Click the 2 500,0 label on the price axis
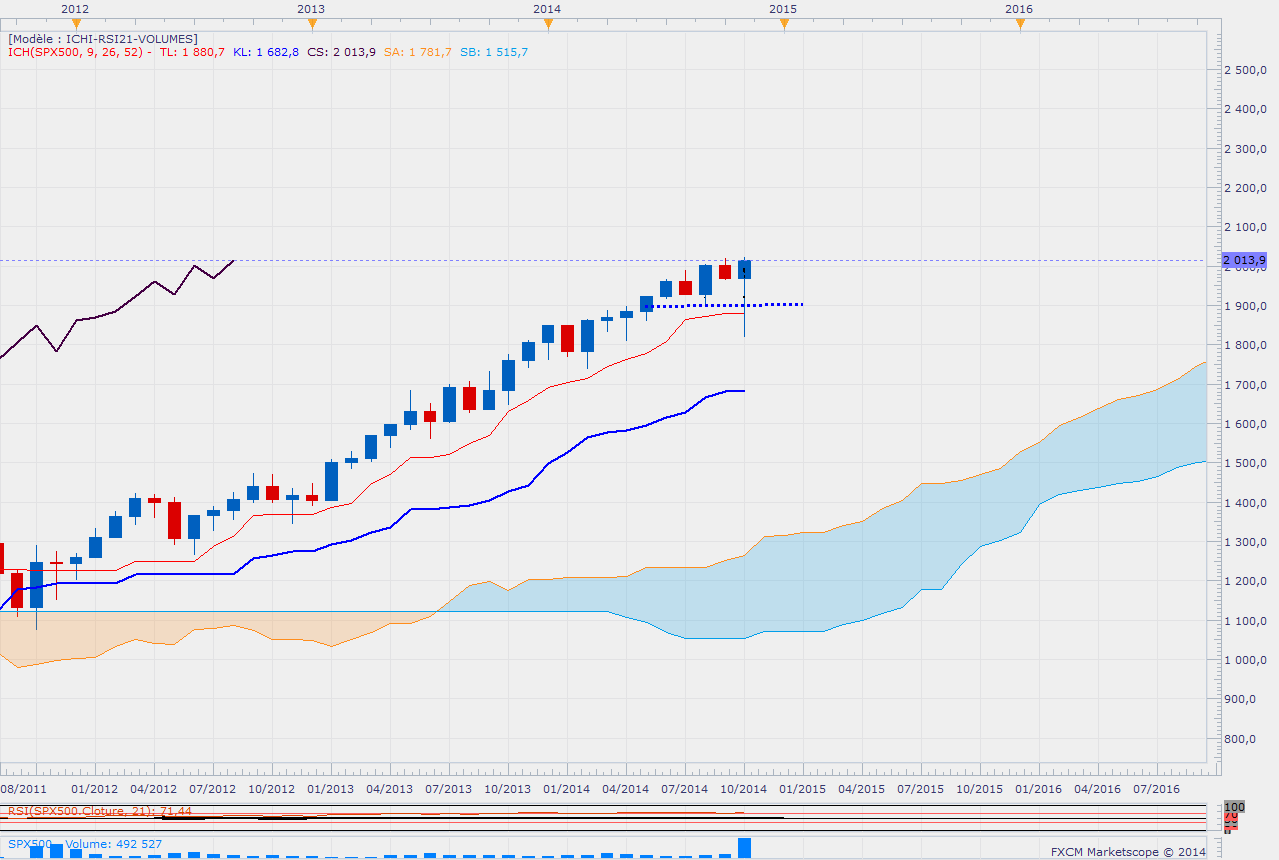This screenshot has width=1279, height=860. pyautogui.click(x=1247, y=70)
